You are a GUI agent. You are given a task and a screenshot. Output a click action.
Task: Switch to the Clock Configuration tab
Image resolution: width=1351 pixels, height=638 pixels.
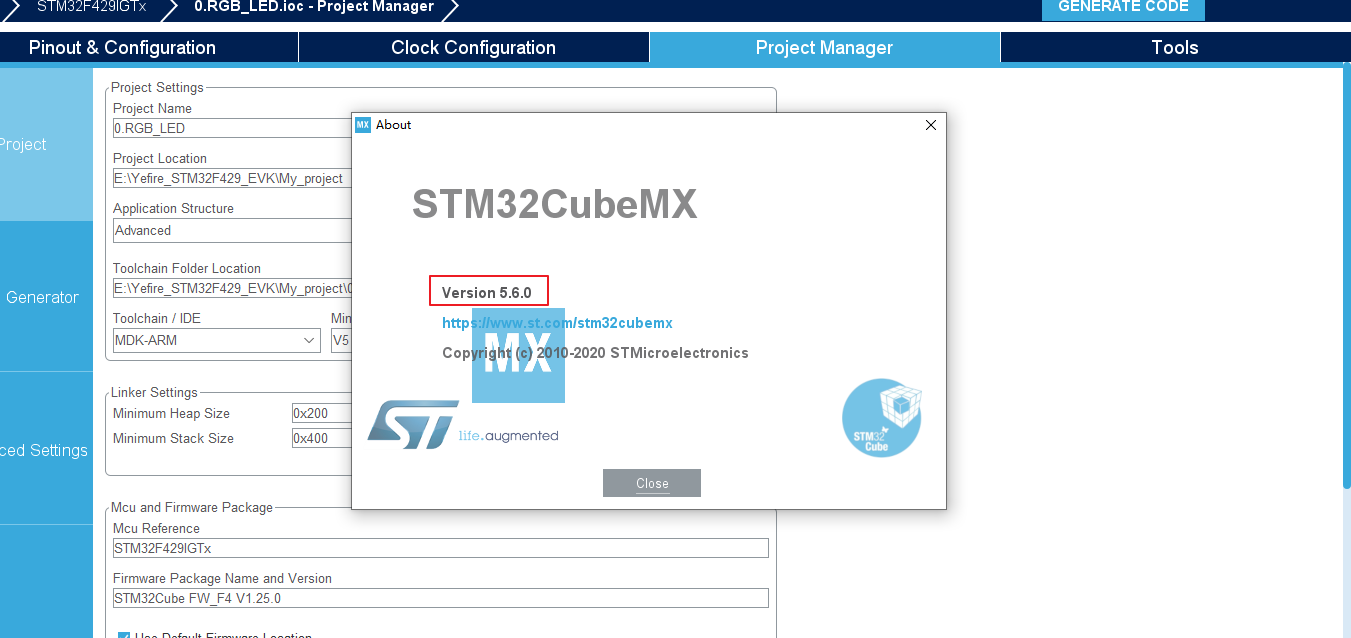pyautogui.click(x=473, y=47)
